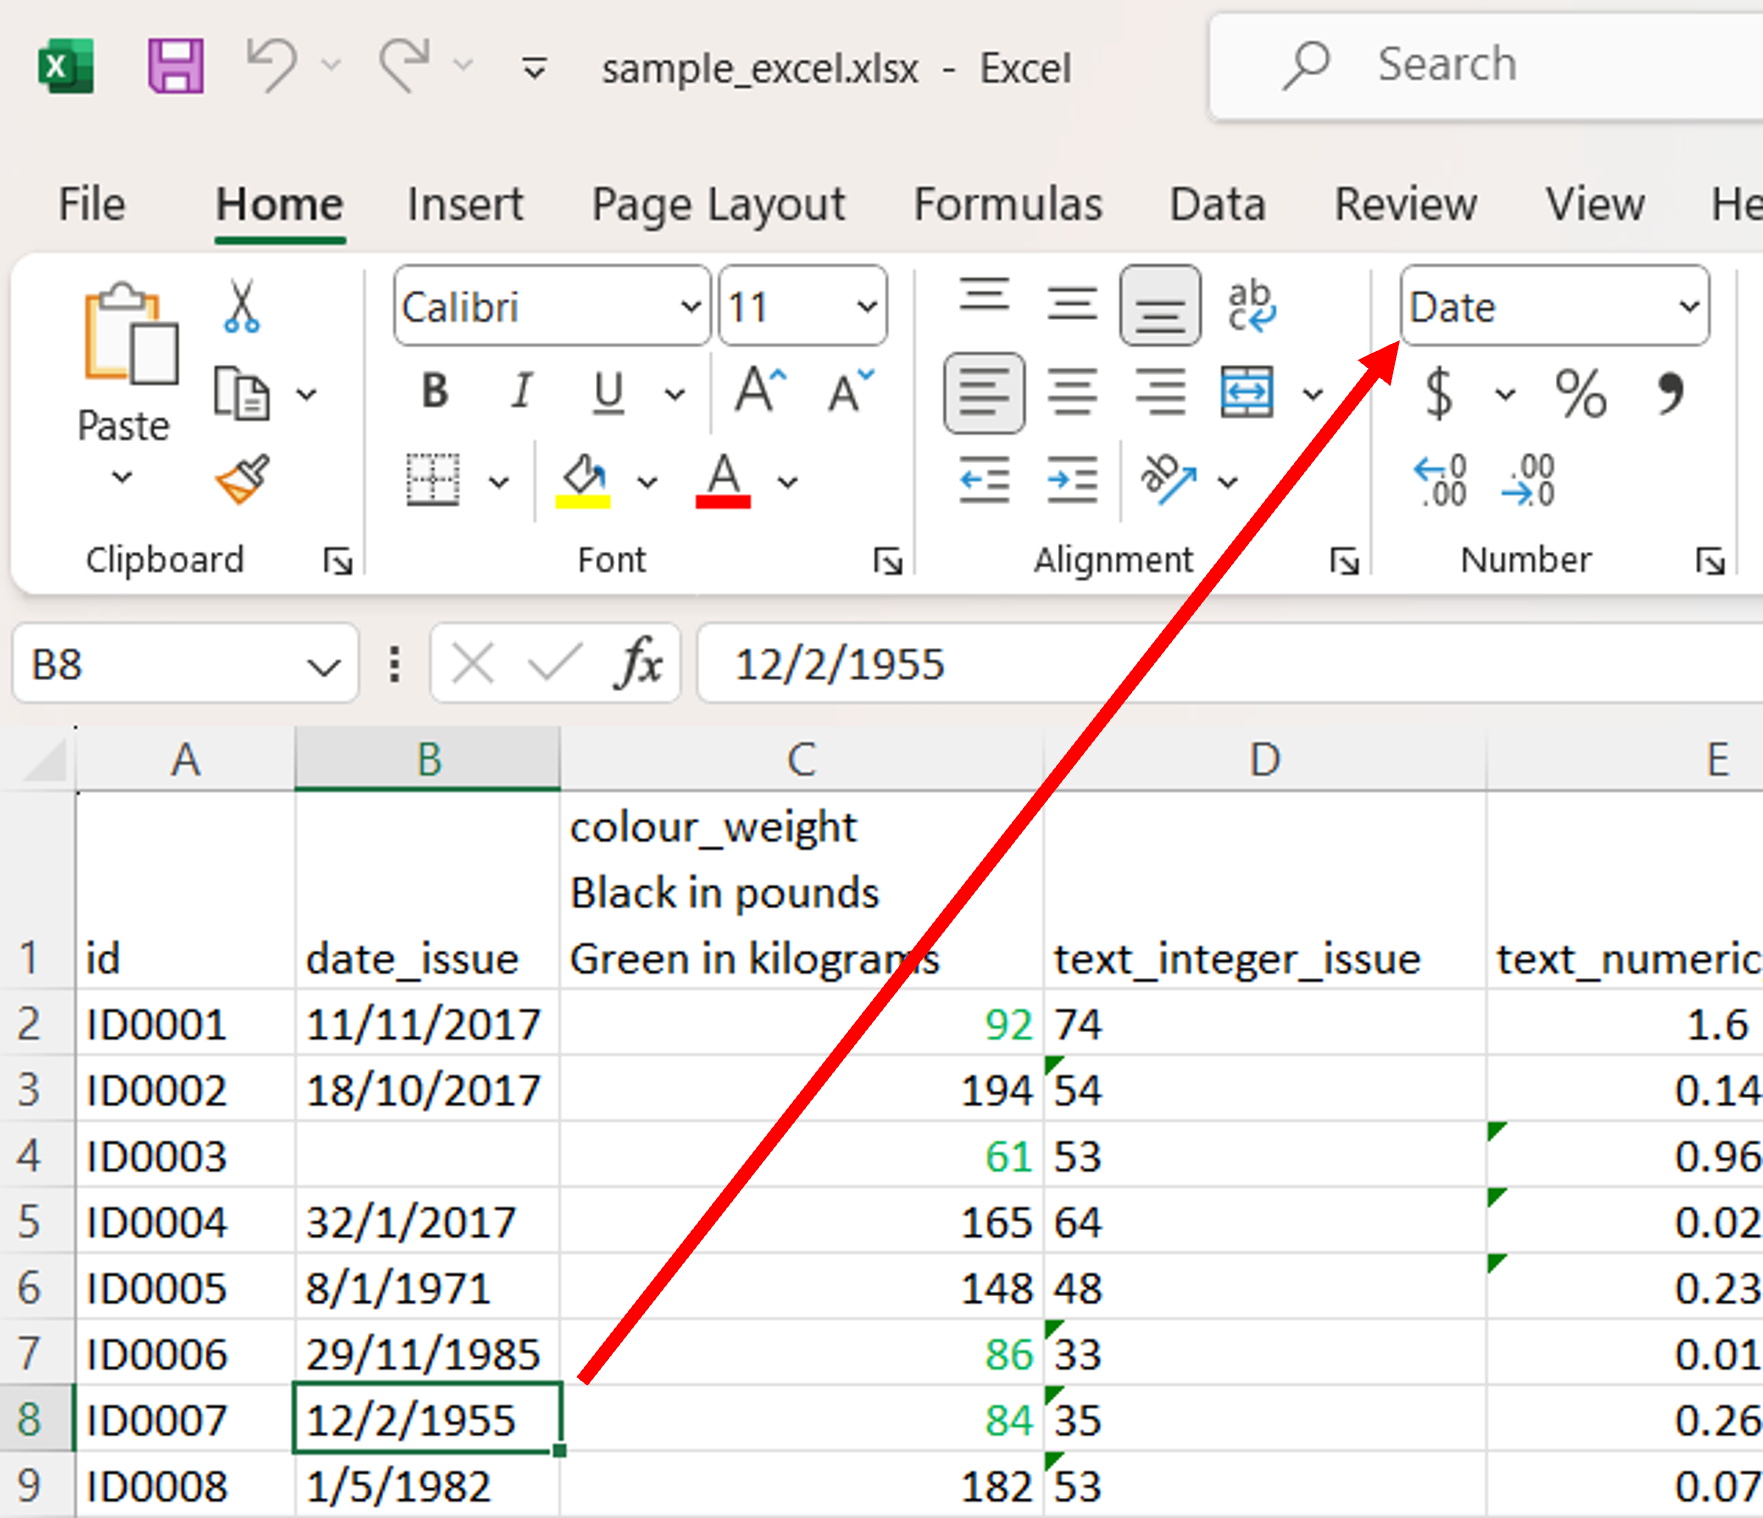The image size is (1763, 1518).
Task: Click the Comma Style icon
Action: 1672,394
